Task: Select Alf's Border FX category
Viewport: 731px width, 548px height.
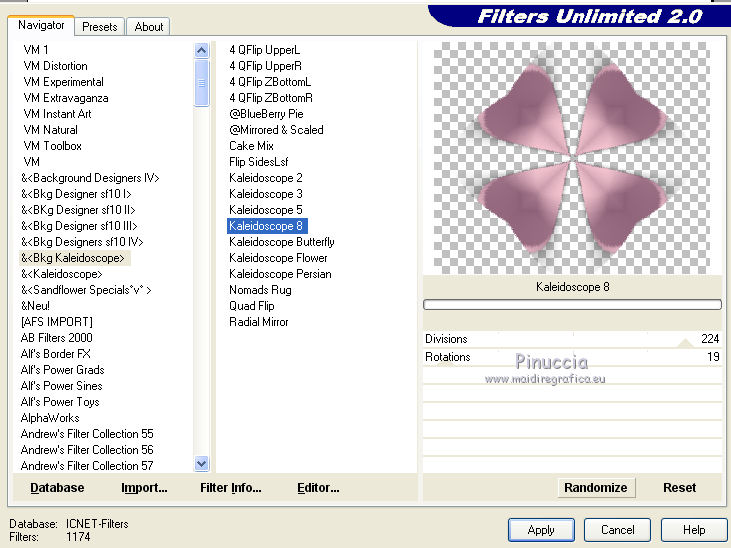Action: point(55,354)
